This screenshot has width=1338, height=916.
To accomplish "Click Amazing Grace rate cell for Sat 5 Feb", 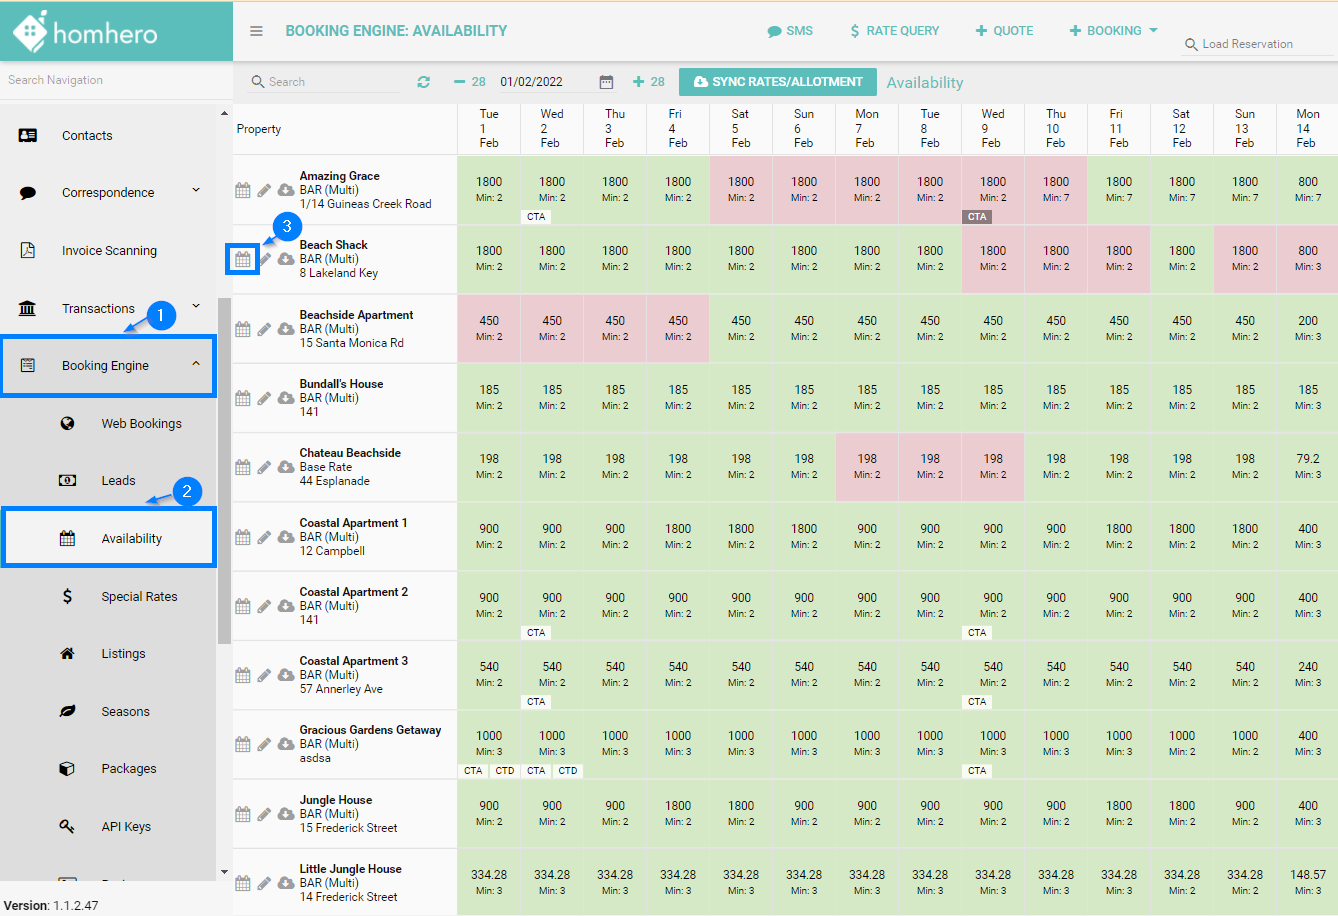I will pos(741,189).
